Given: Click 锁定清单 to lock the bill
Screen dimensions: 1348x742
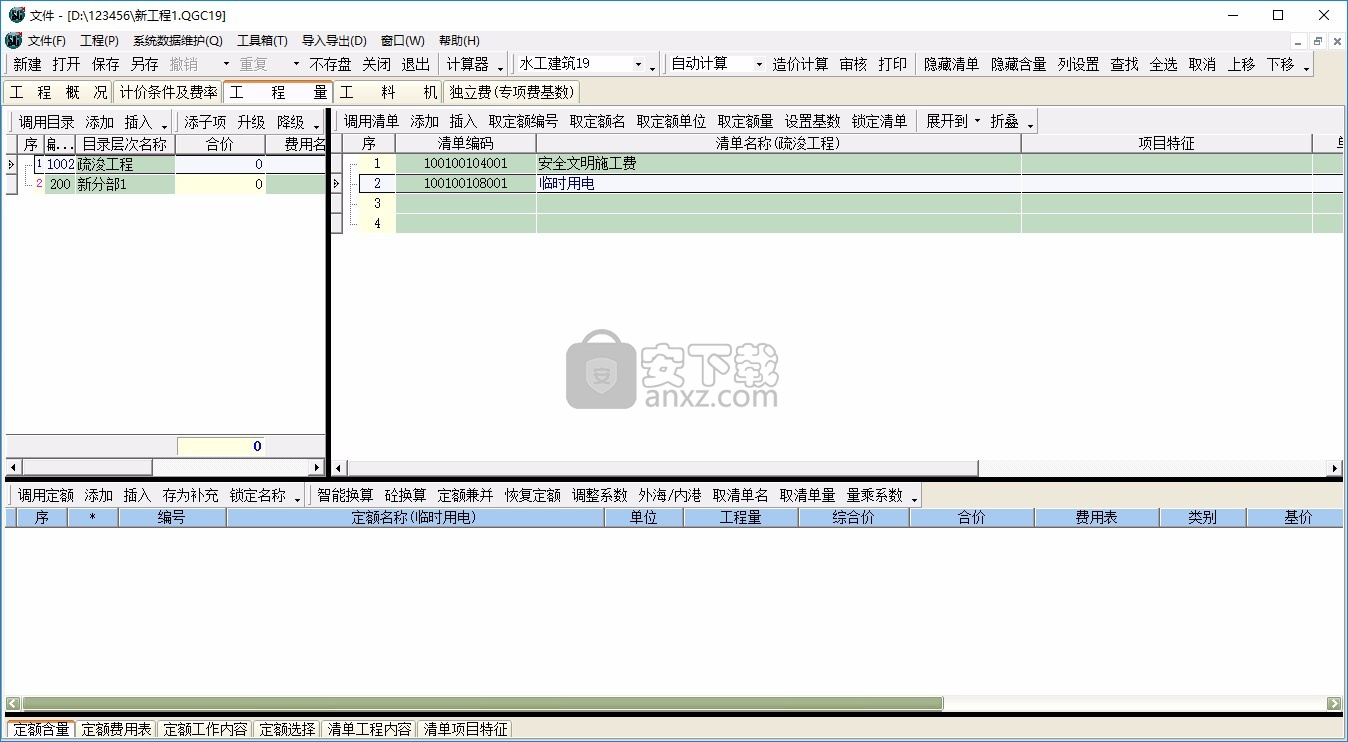Looking at the screenshot, I should [879, 121].
